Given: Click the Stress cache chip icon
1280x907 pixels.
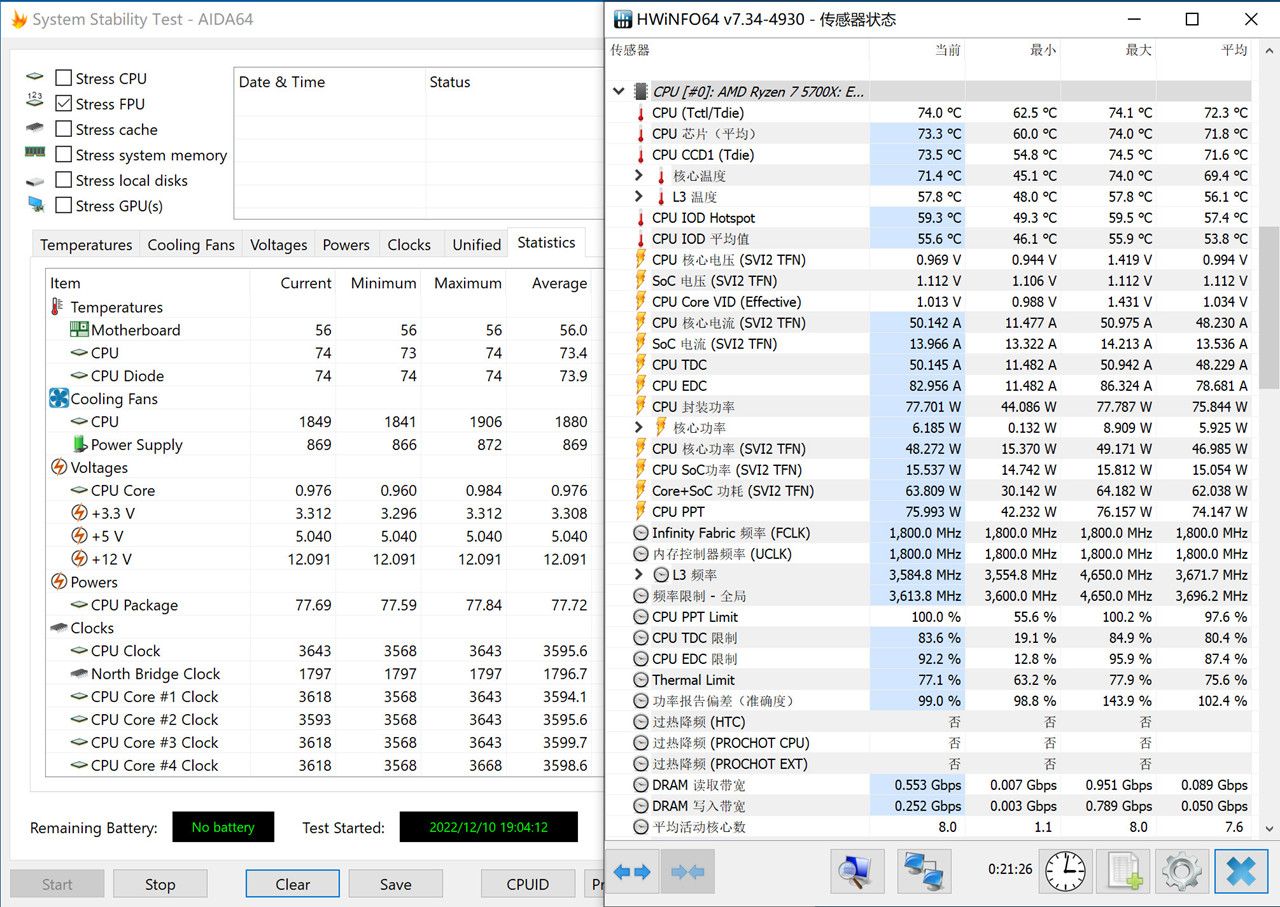Looking at the screenshot, I should tap(35, 128).
